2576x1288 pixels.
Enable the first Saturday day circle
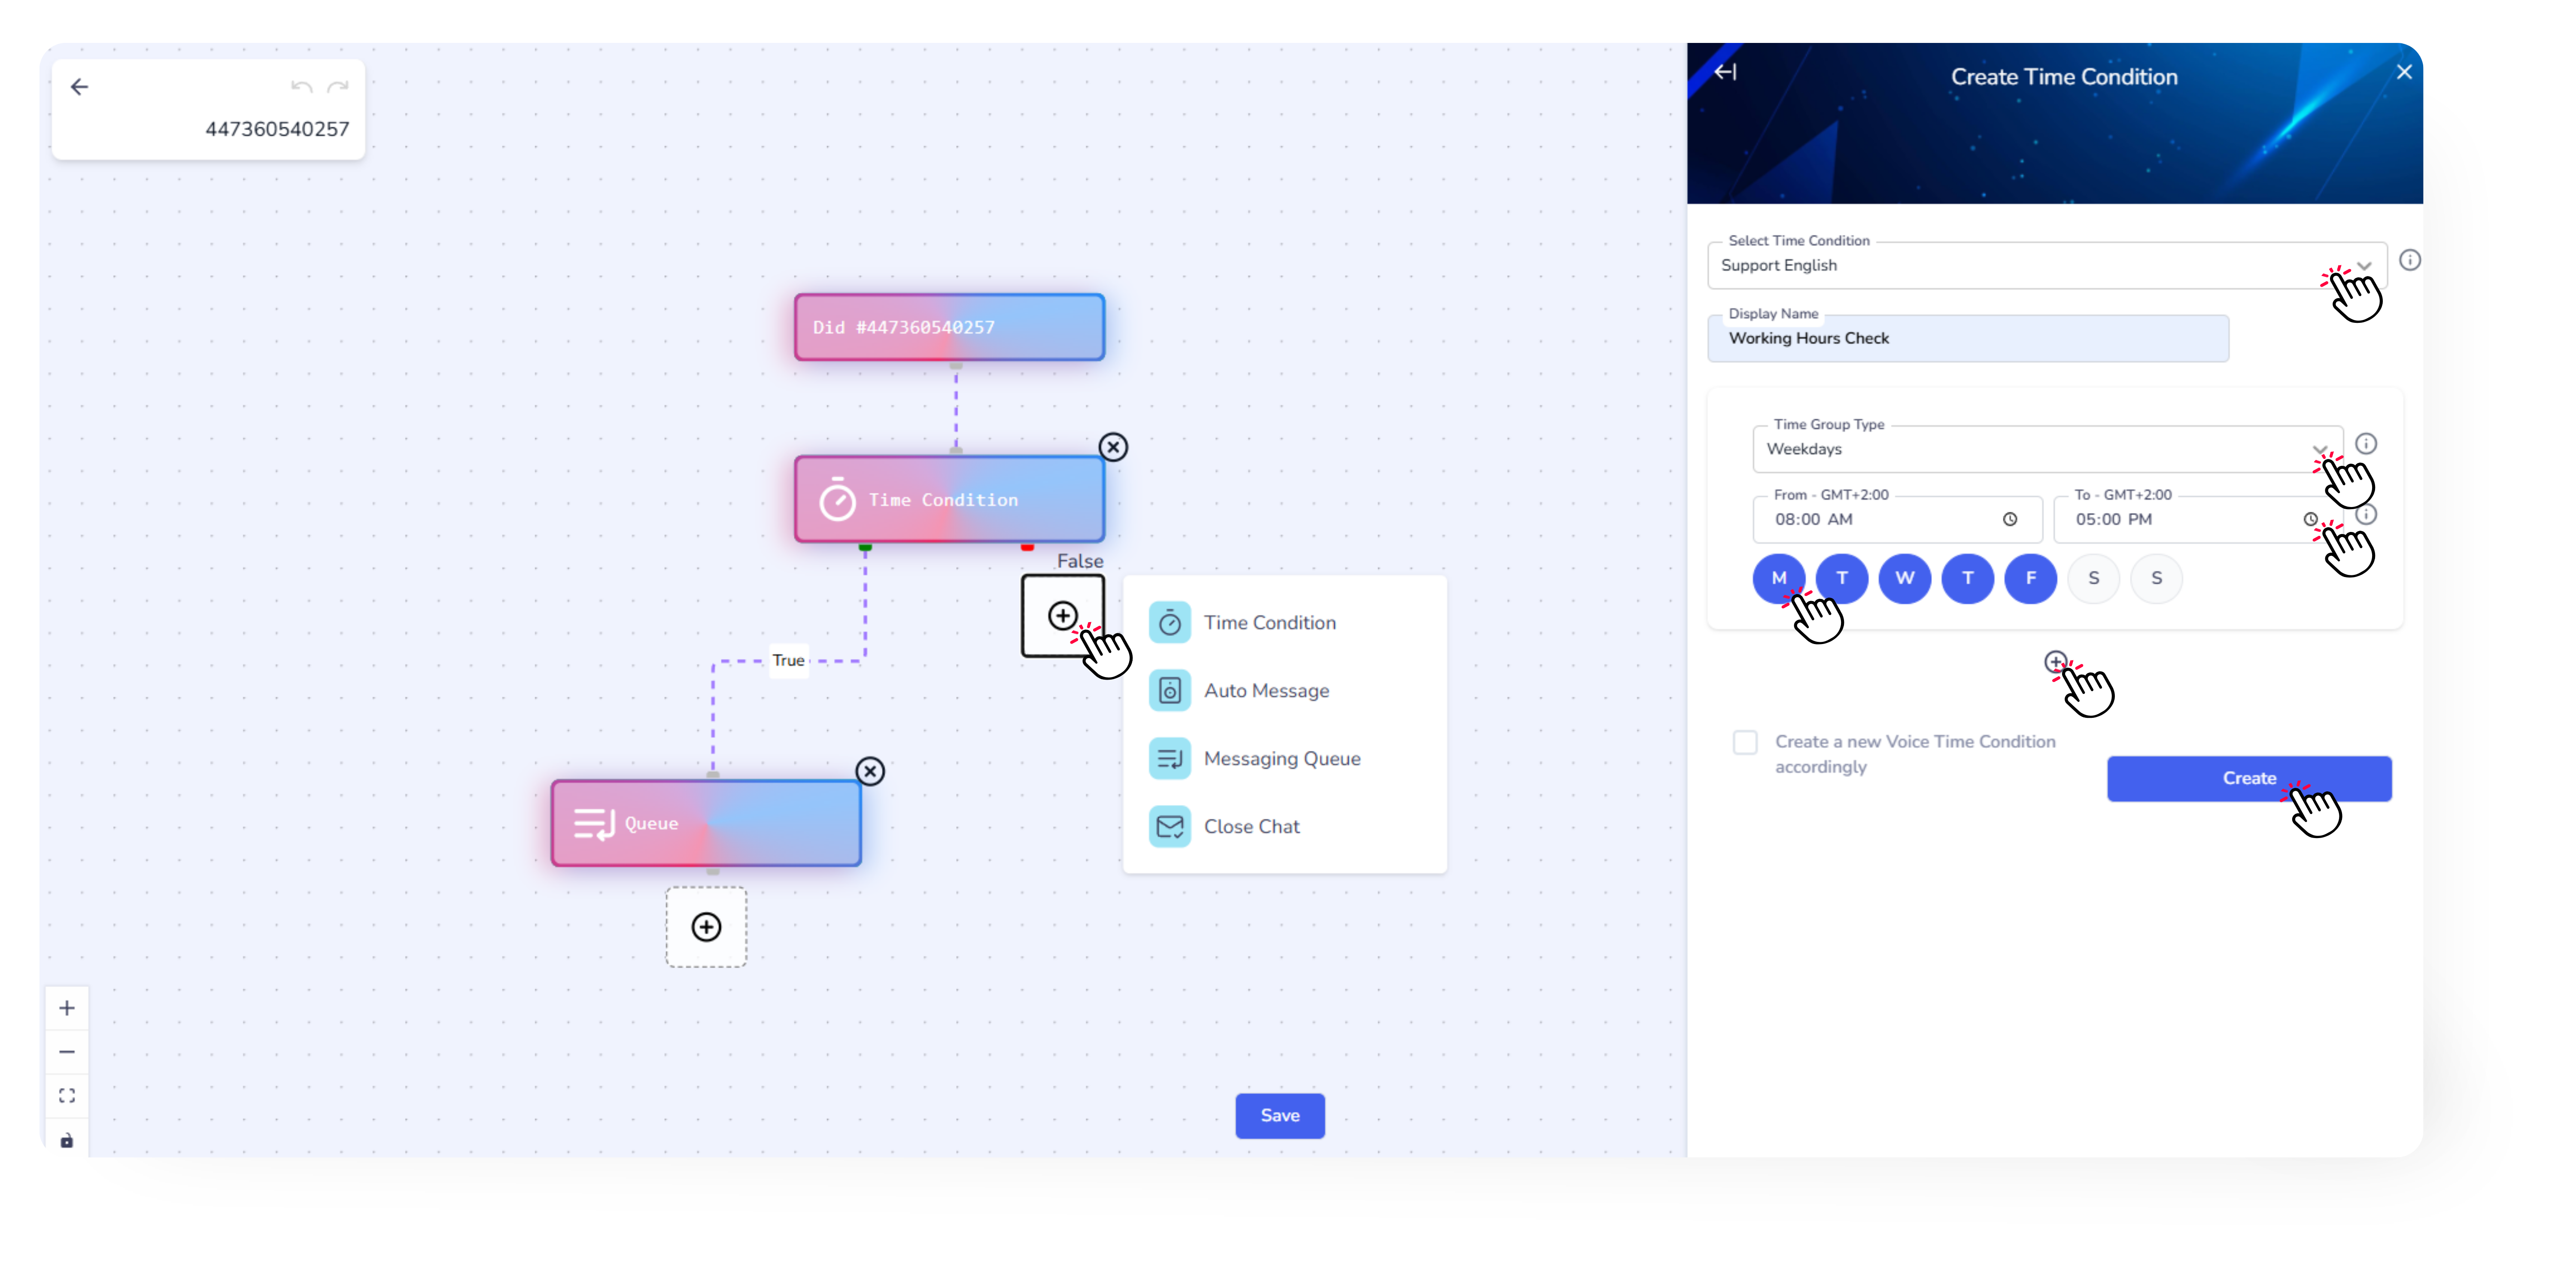pos(2093,578)
